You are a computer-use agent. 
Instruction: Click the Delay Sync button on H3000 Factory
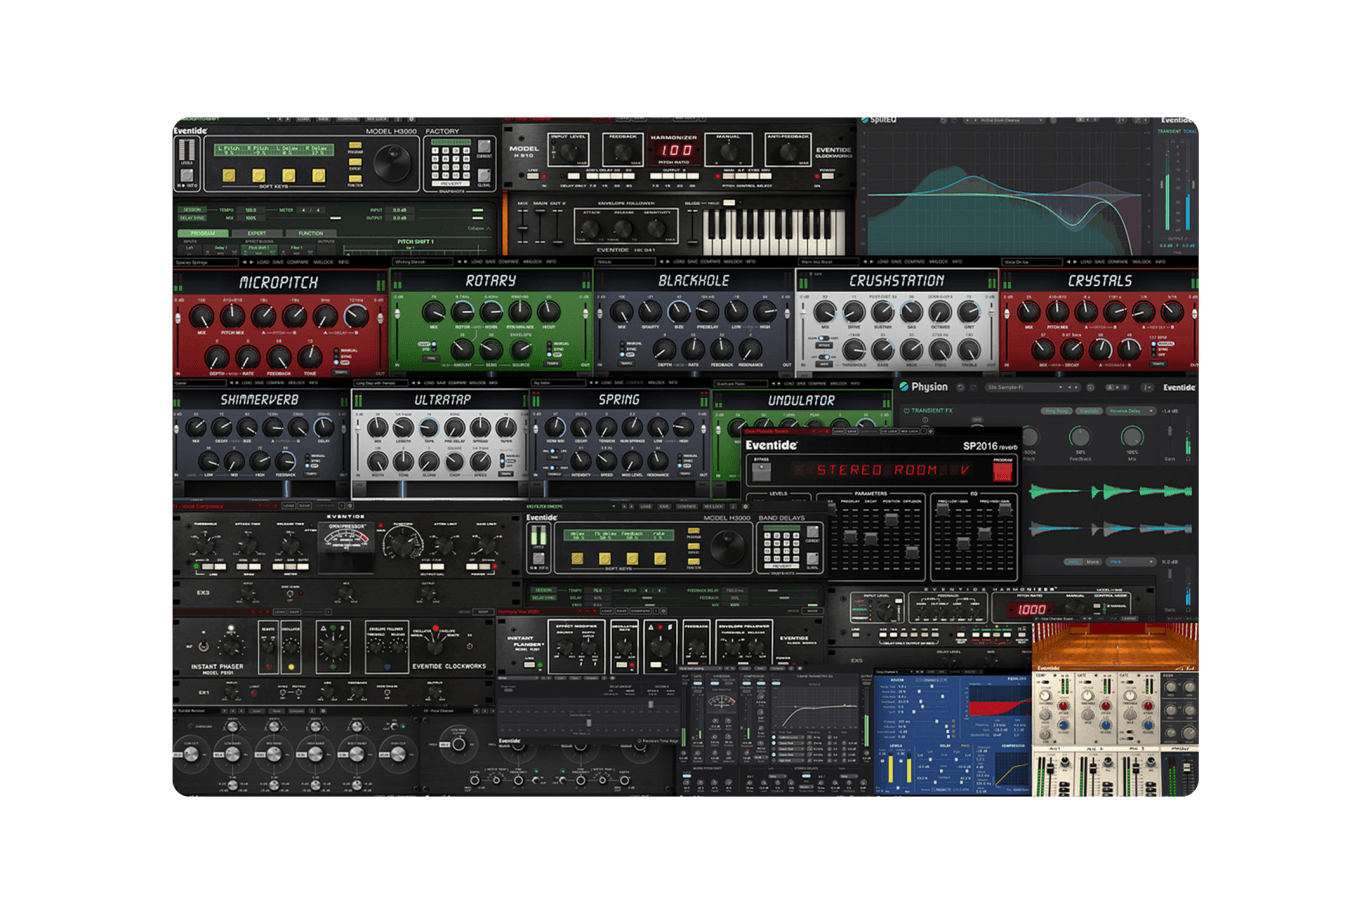[x=192, y=218]
